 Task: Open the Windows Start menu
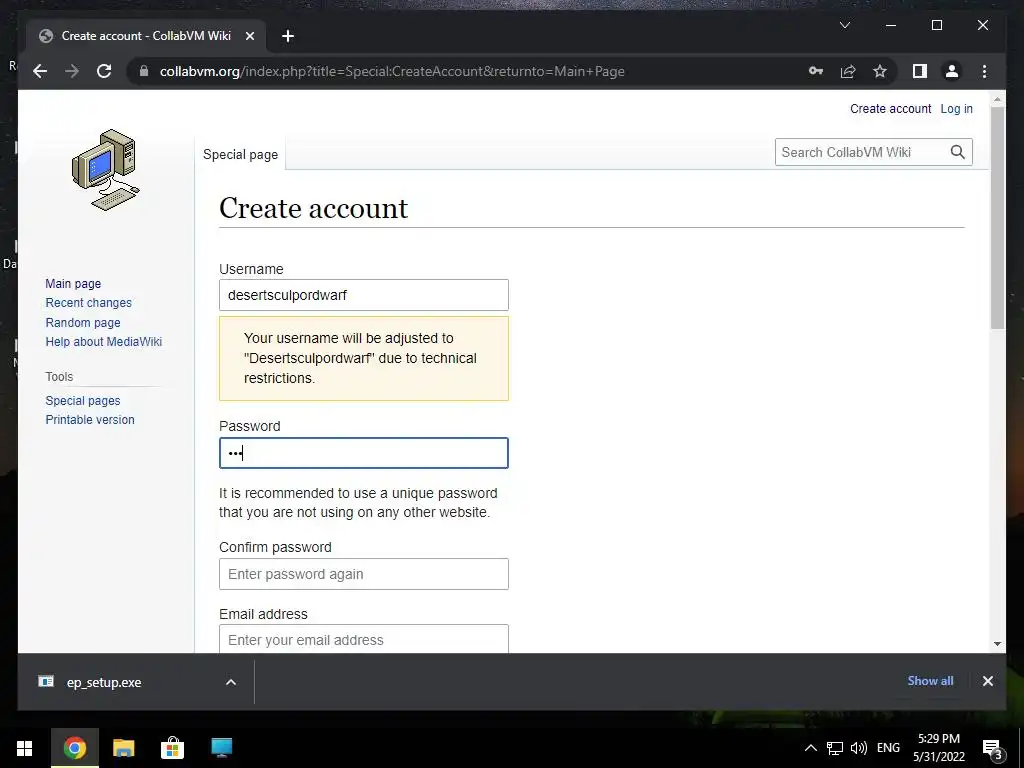click(25, 748)
